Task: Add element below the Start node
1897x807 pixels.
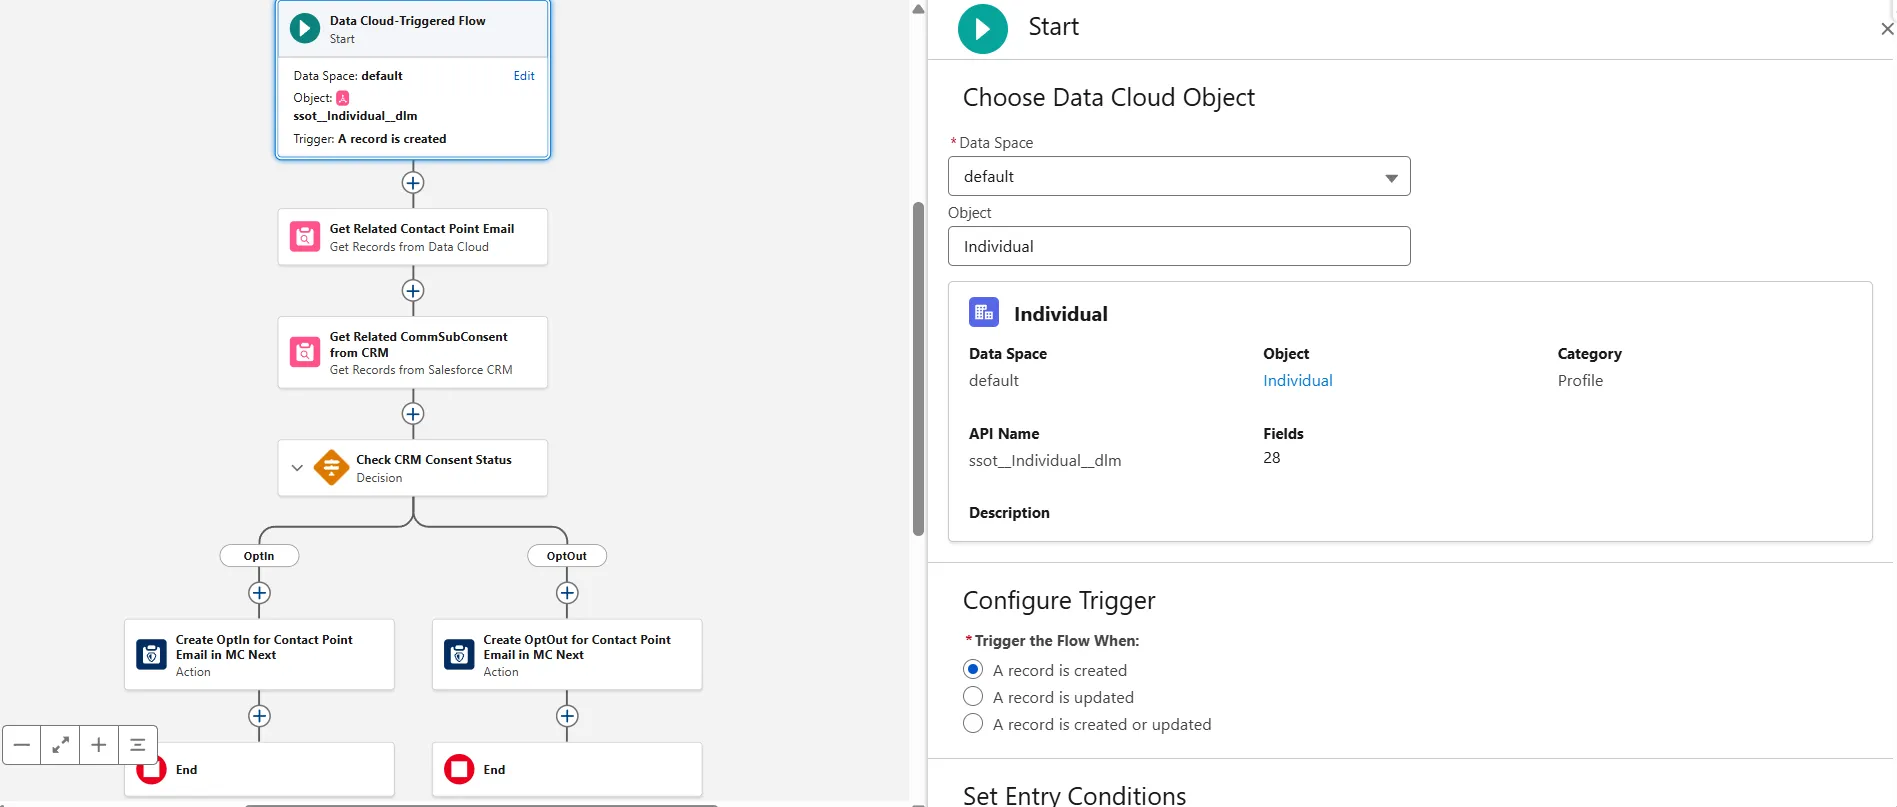Action: tap(413, 183)
